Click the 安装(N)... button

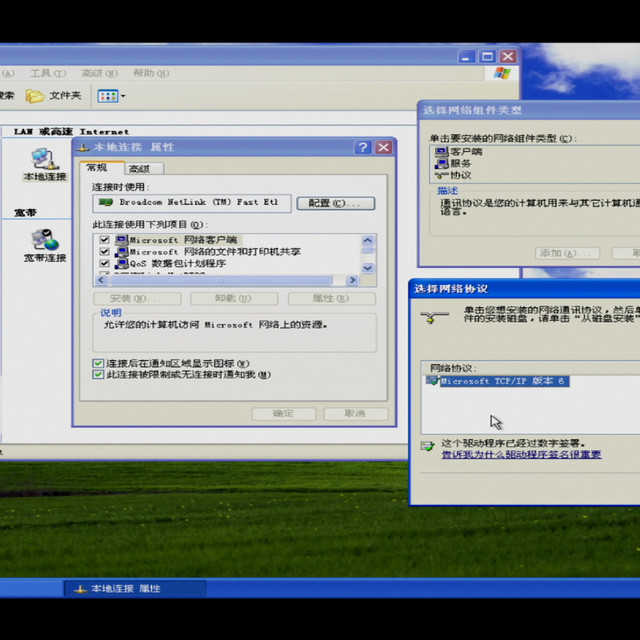[x=137, y=298]
